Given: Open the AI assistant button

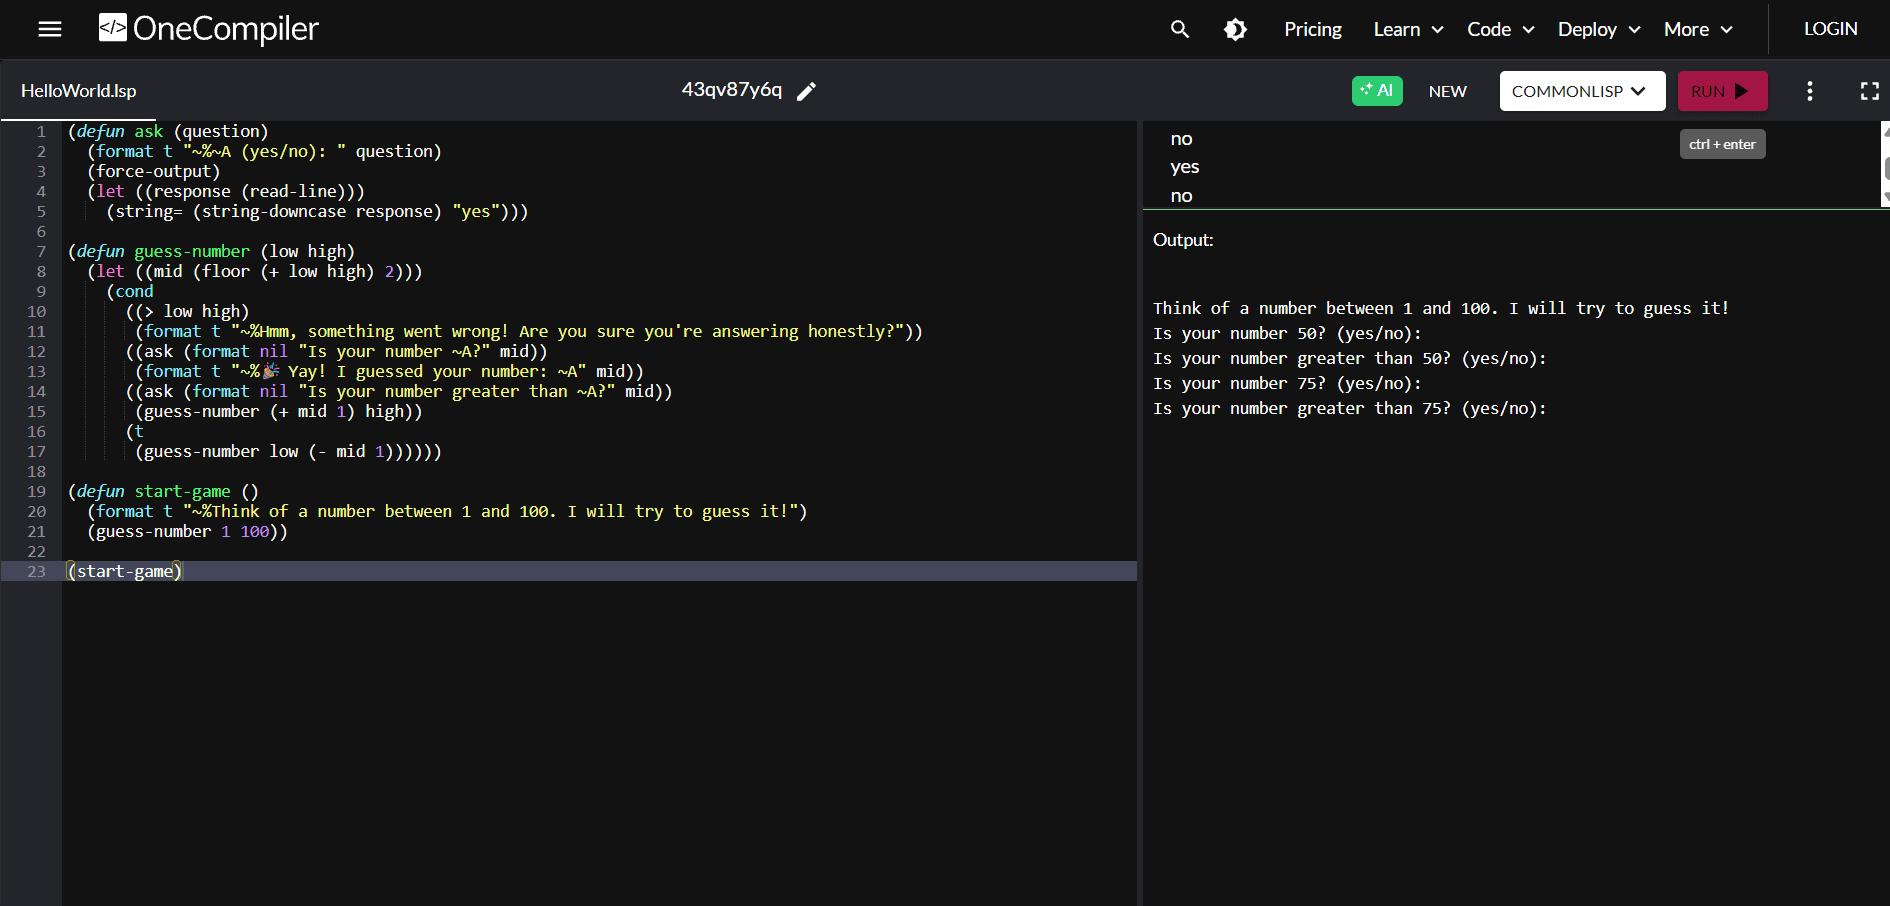Looking at the screenshot, I should (x=1376, y=91).
